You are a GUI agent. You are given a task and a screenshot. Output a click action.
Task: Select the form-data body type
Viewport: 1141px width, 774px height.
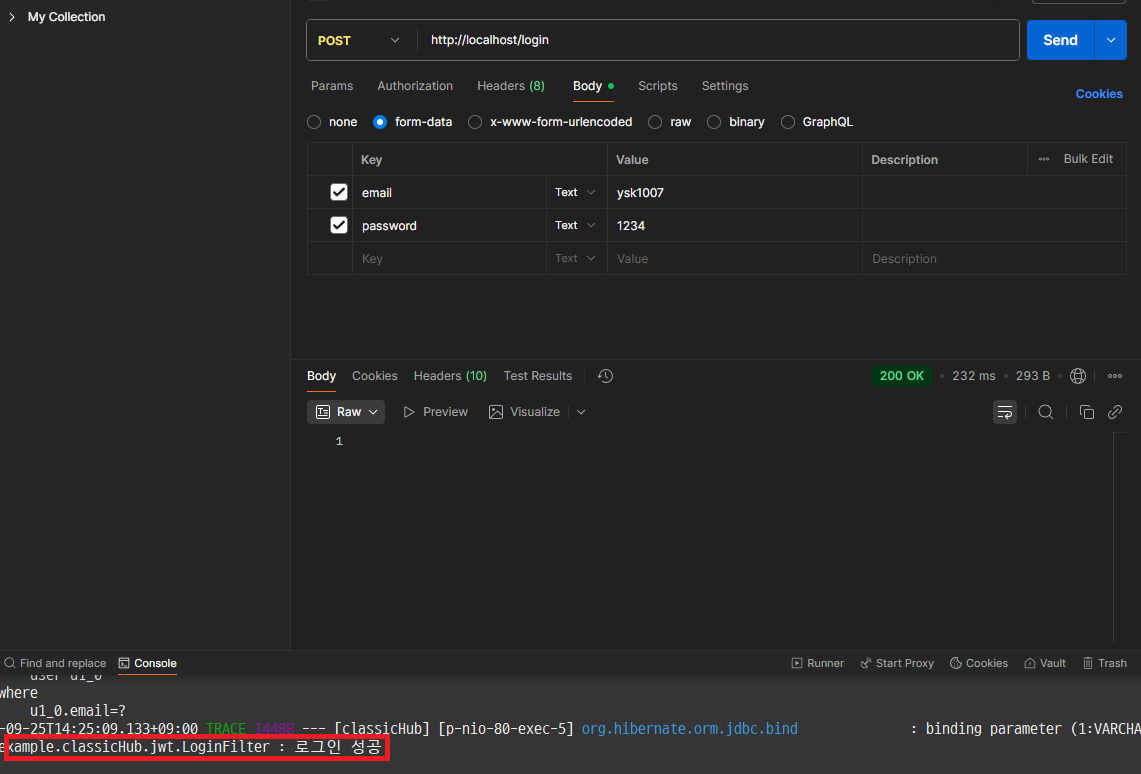[x=380, y=122]
